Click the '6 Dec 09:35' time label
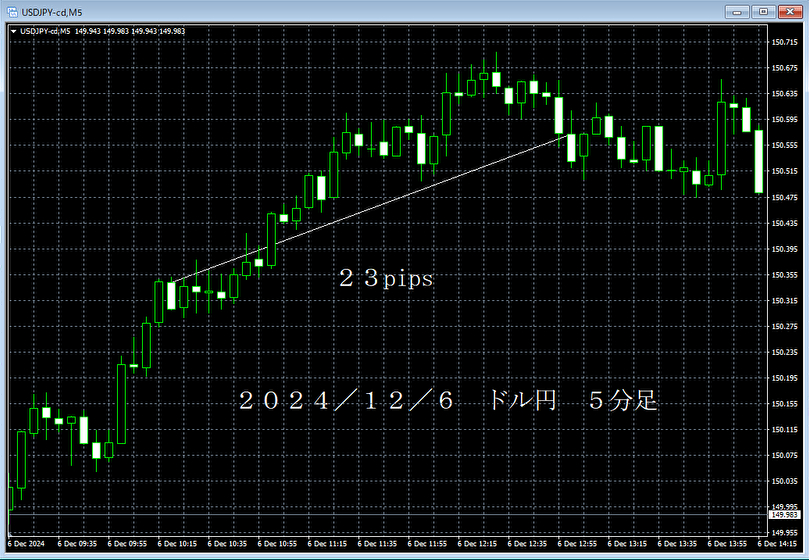This screenshot has height=560, width=809. (x=77, y=543)
